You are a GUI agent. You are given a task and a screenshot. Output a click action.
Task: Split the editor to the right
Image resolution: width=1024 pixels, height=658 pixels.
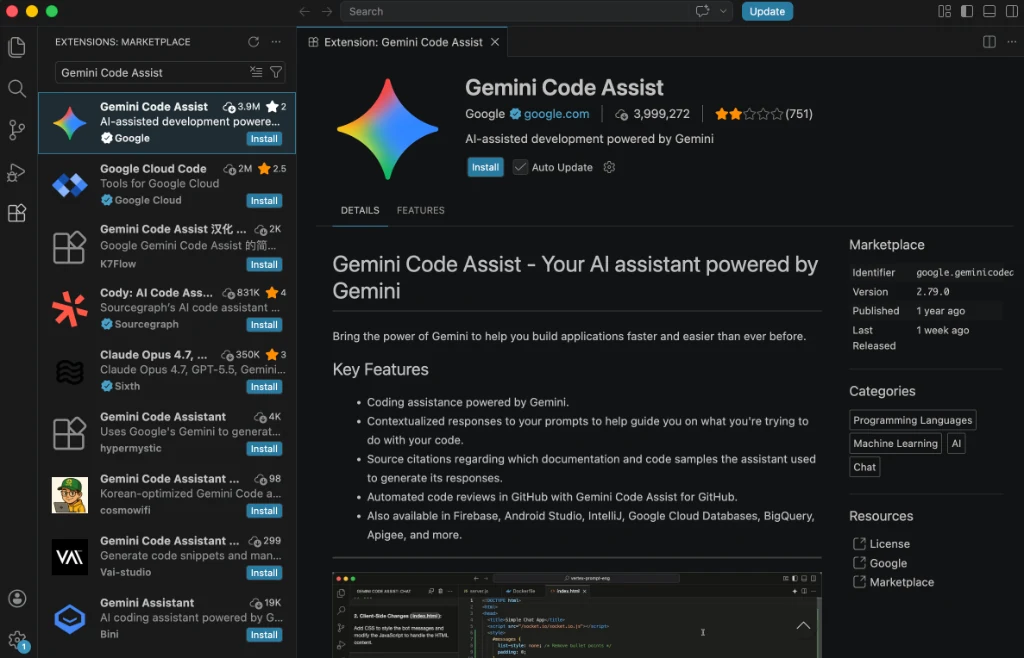coord(989,42)
